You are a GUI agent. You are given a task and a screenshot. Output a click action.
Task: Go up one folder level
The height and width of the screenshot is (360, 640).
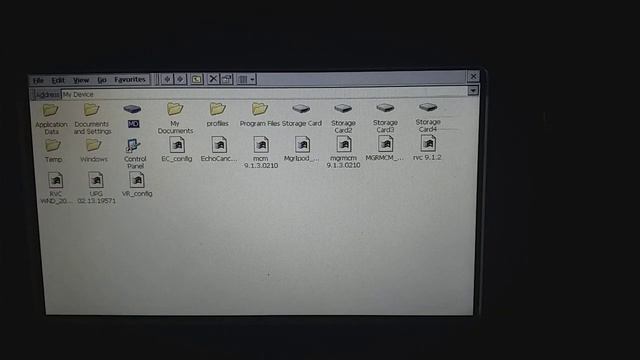pyautogui.click(x=197, y=79)
